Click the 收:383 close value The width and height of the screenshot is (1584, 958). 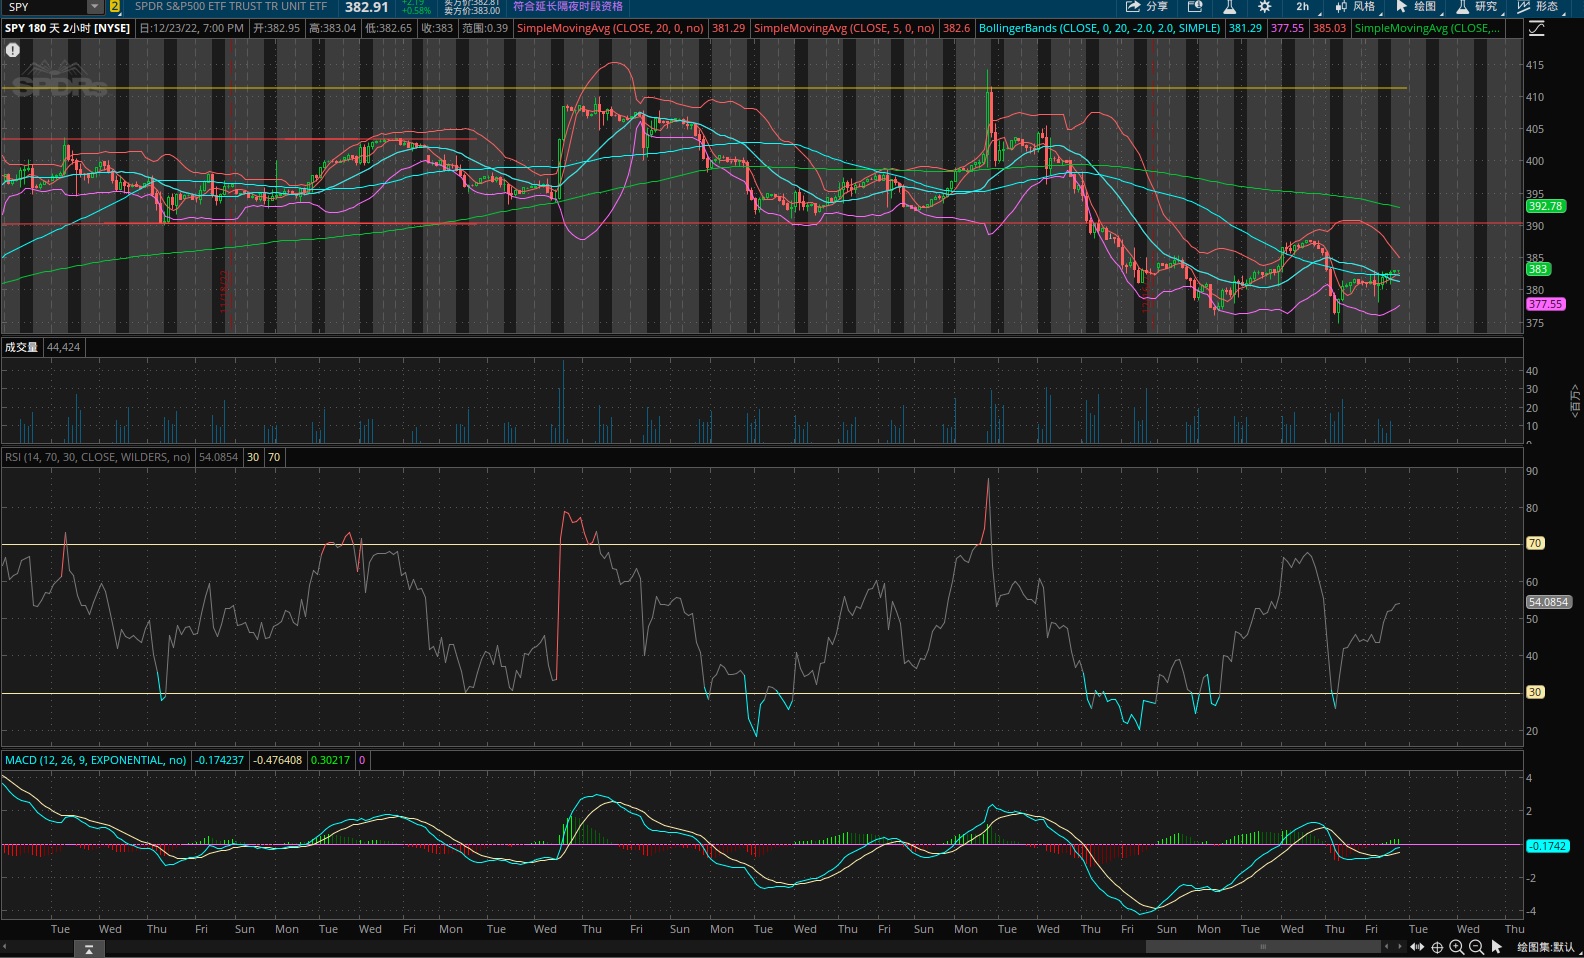[437, 28]
